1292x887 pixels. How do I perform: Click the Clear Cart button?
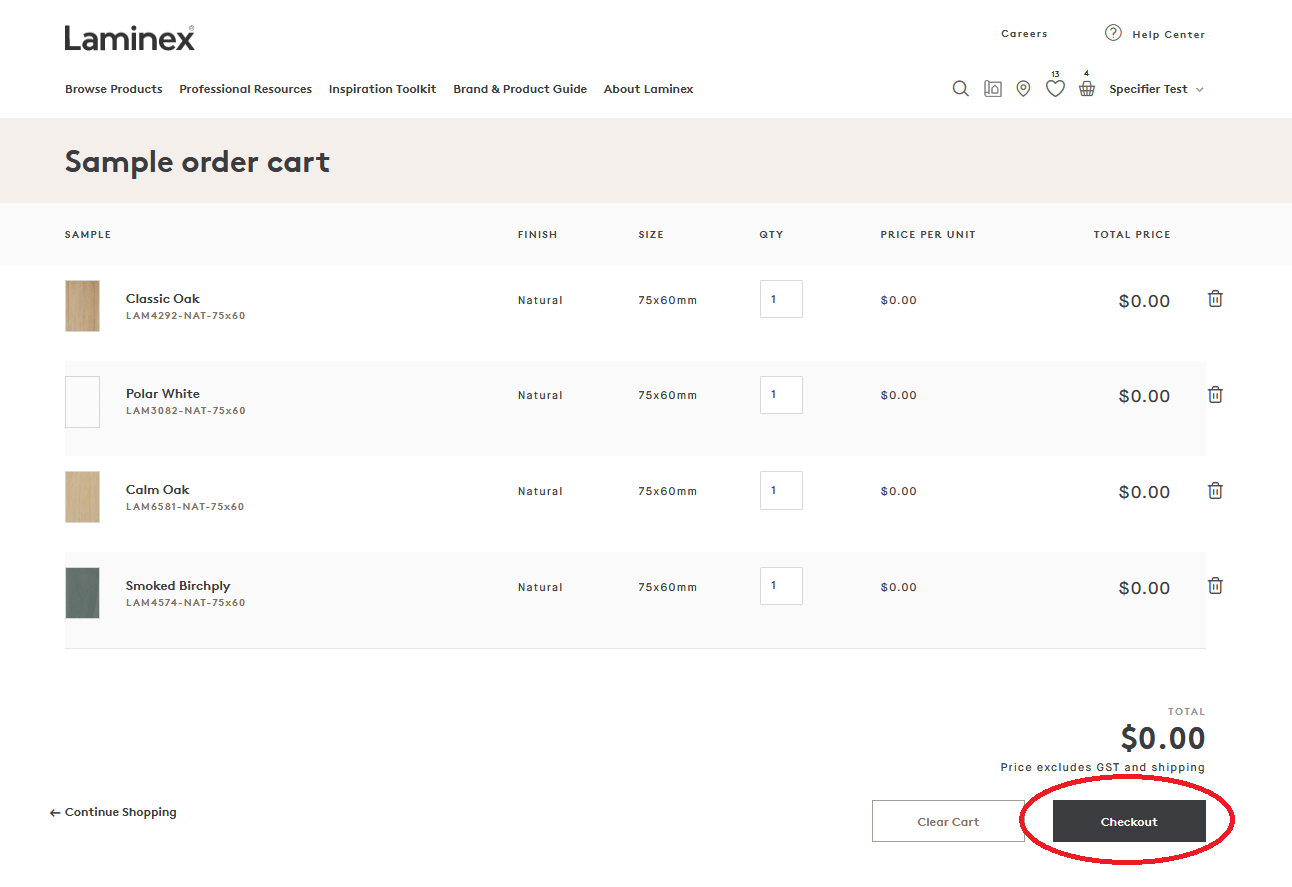(947, 821)
